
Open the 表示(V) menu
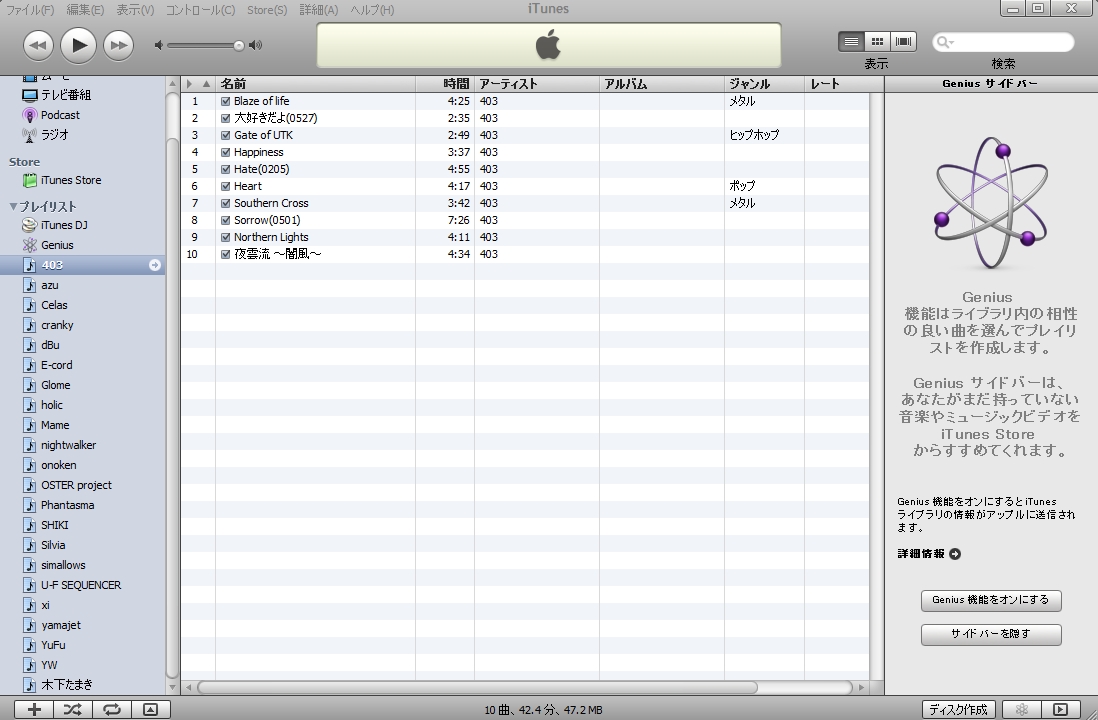click(x=134, y=10)
